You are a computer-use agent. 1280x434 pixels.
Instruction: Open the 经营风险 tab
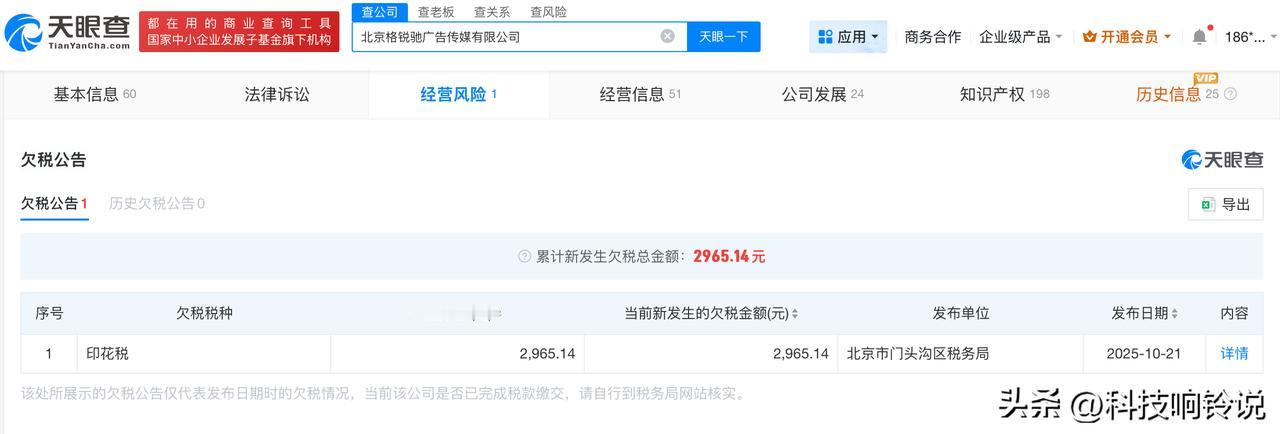tap(459, 94)
